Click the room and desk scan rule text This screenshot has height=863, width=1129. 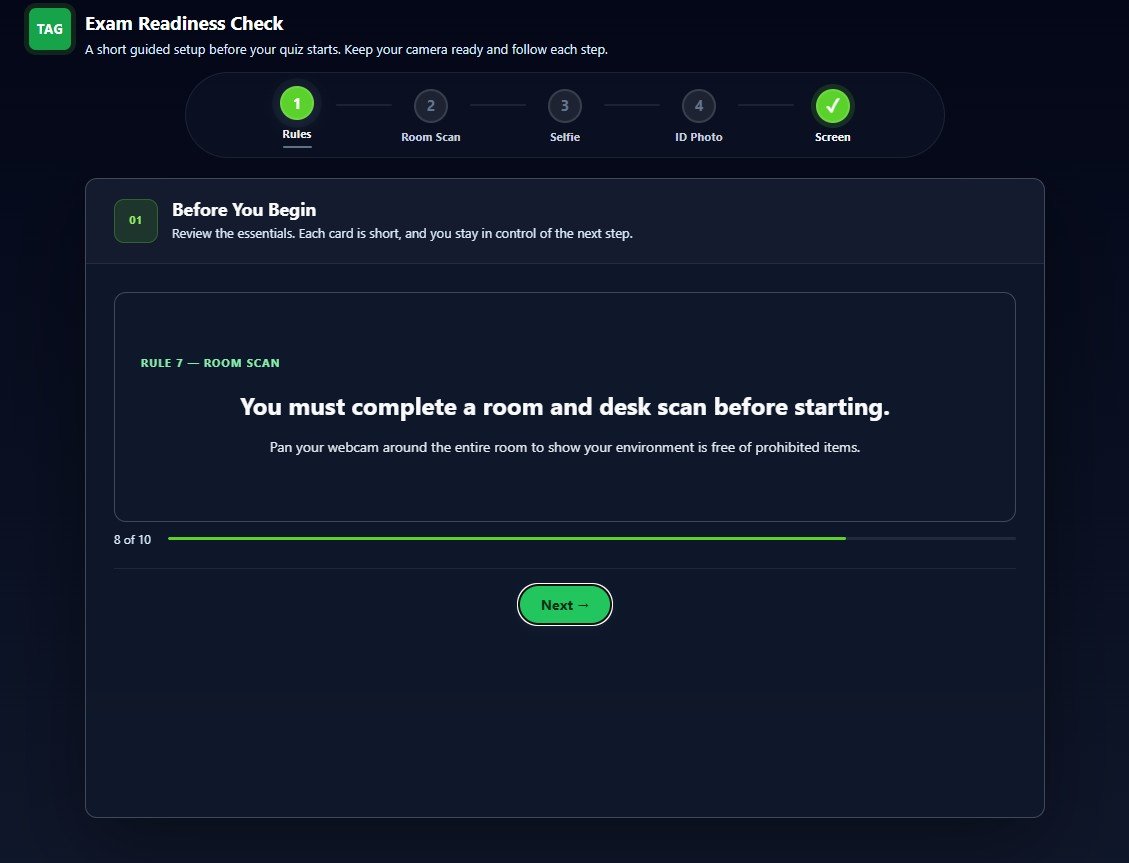[x=564, y=407]
